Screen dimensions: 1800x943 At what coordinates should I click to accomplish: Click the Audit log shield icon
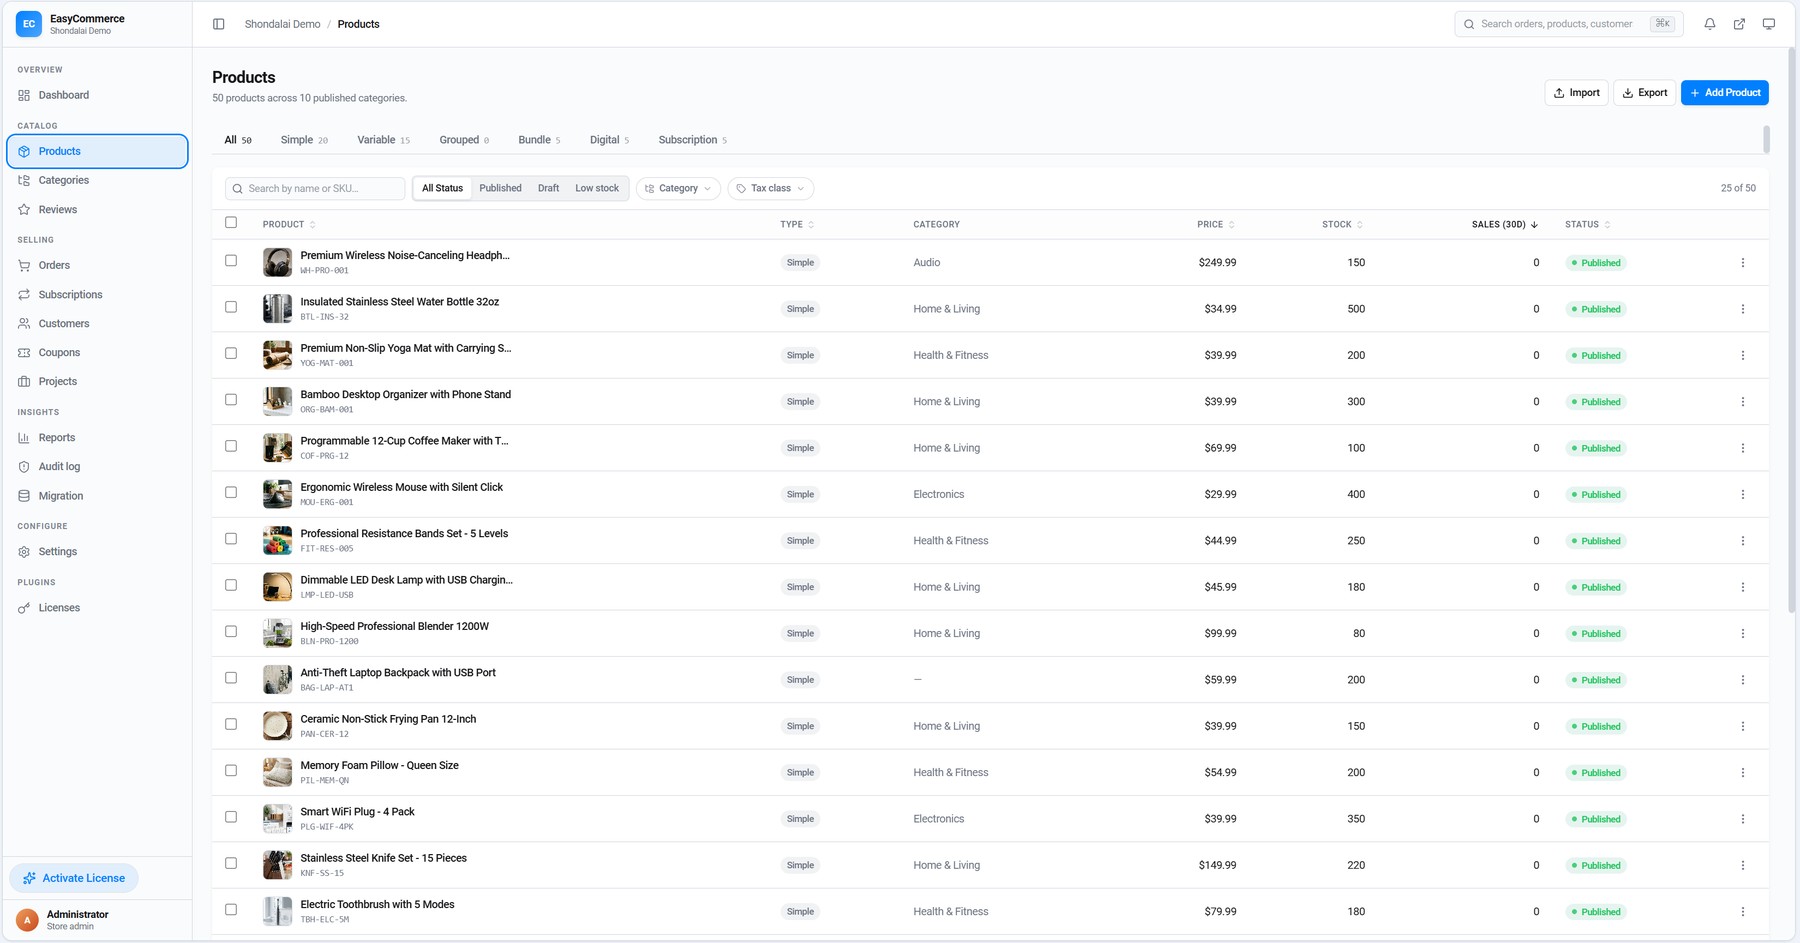[24, 467]
